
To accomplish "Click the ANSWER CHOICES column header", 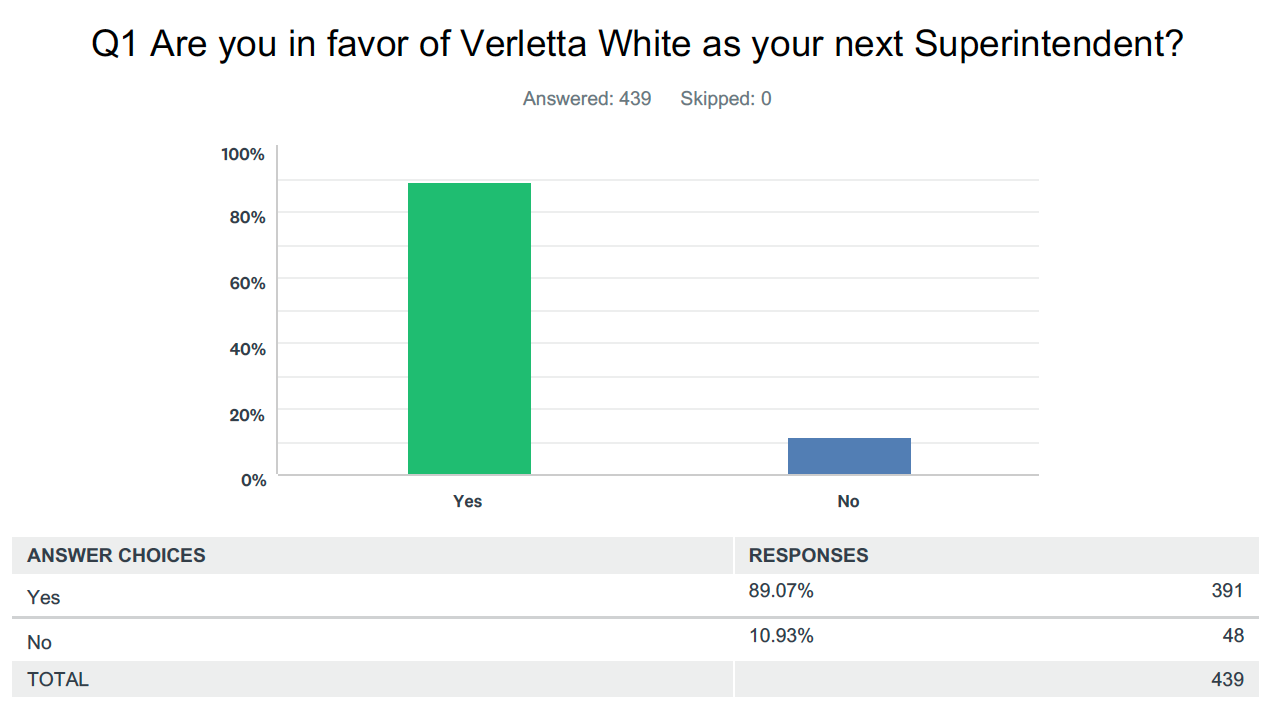I will coord(116,555).
